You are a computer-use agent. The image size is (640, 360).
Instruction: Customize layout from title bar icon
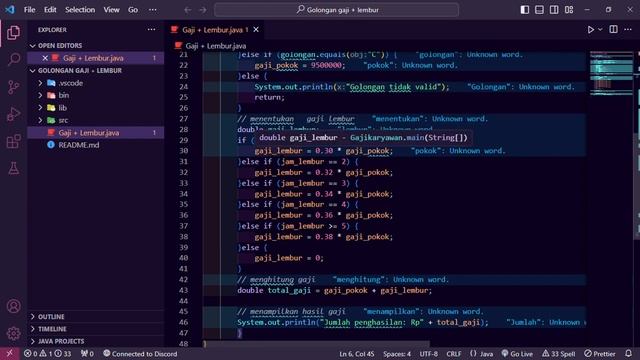click(x=569, y=10)
